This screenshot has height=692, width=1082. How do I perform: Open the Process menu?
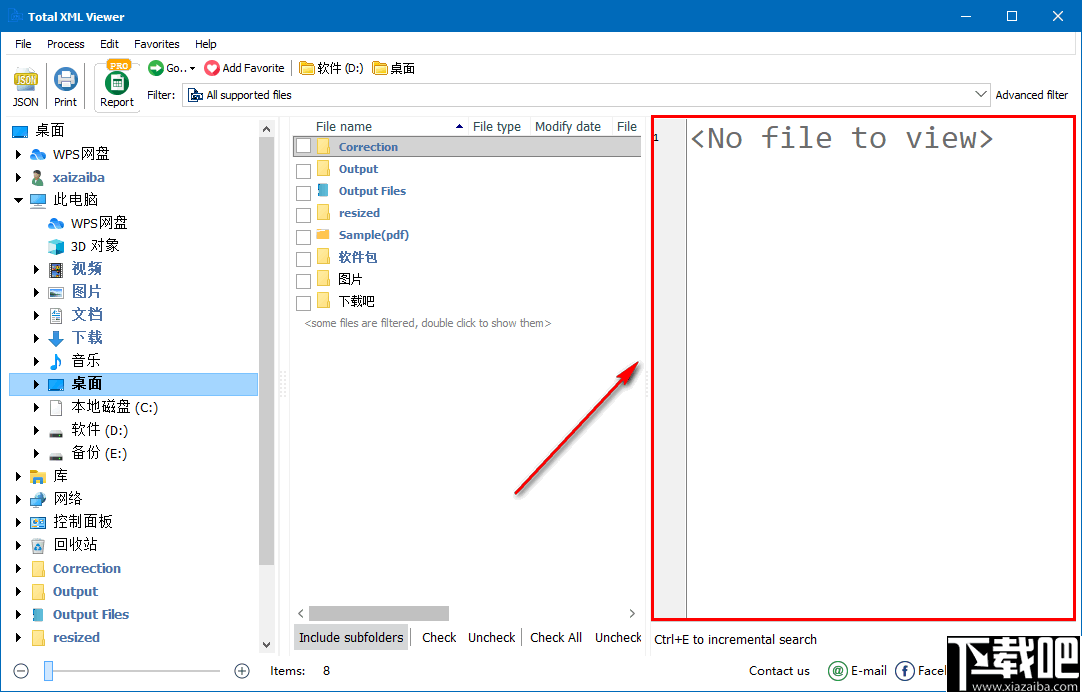pos(65,43)
